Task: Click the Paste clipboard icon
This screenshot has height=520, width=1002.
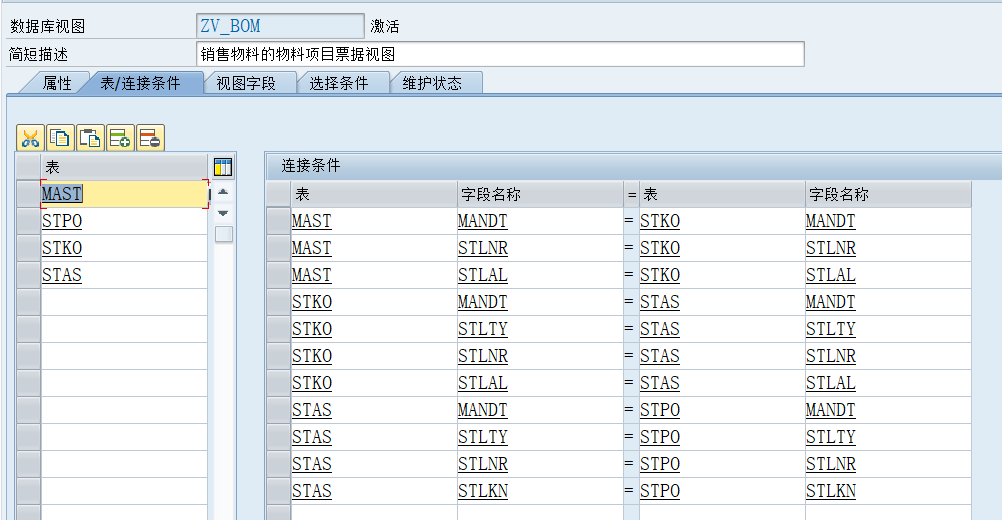Action: point(90,138)
